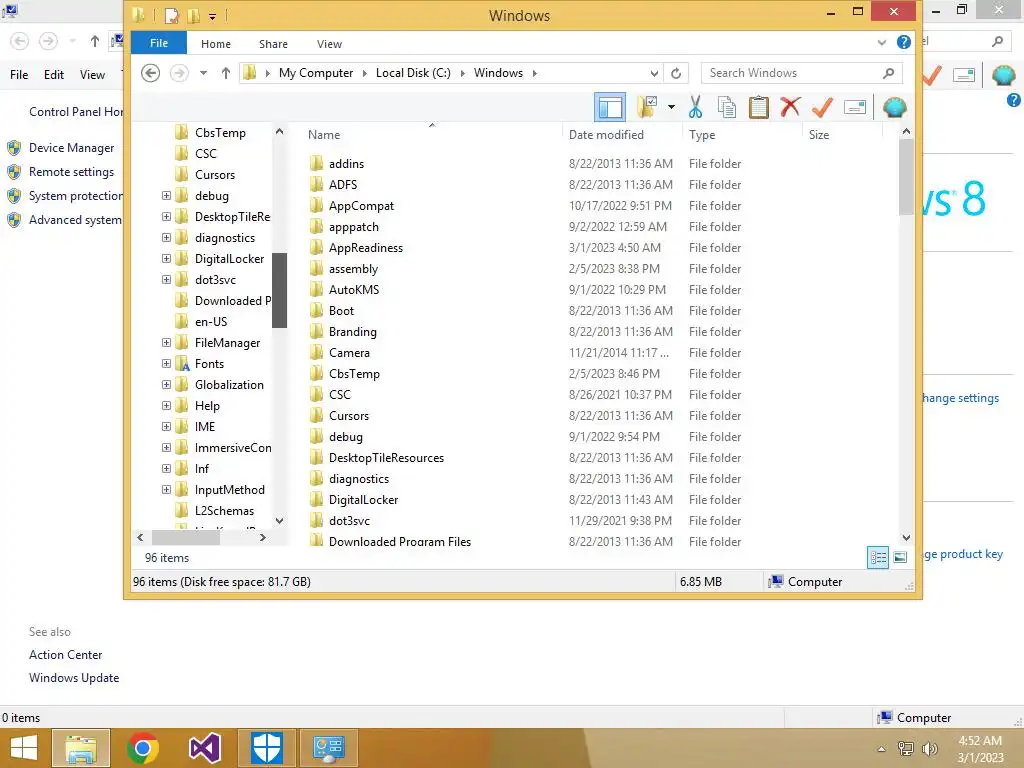Click the Search Windows input field
The image size is (1024, 768).
click(x=793, y=73)
